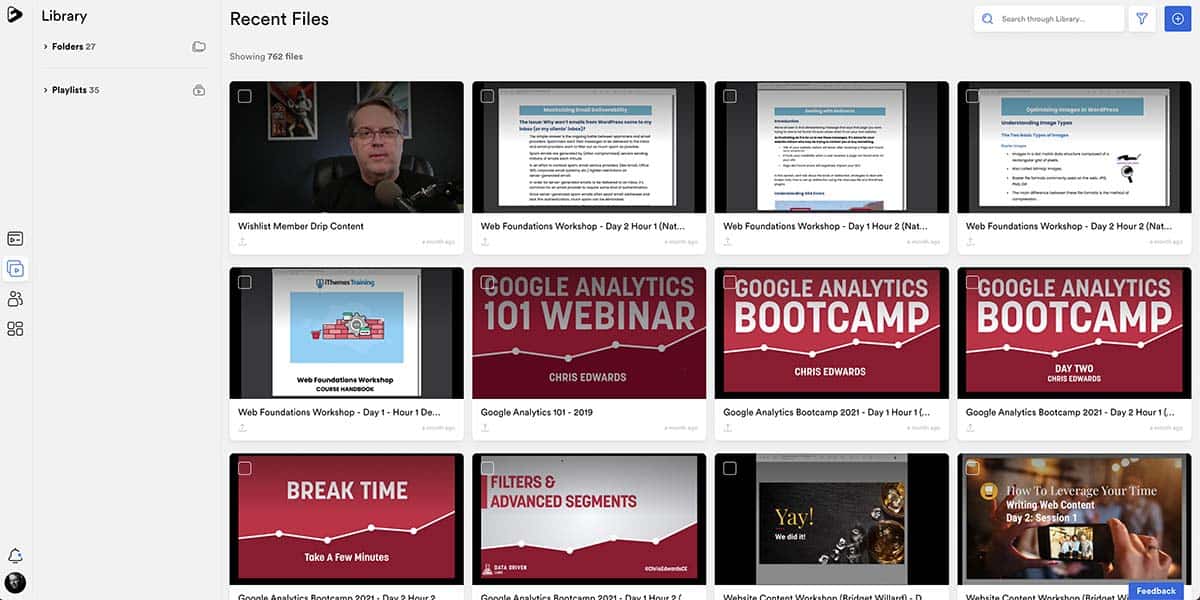
Task: Expand the Playlists tree chevron
Action: 46,90
